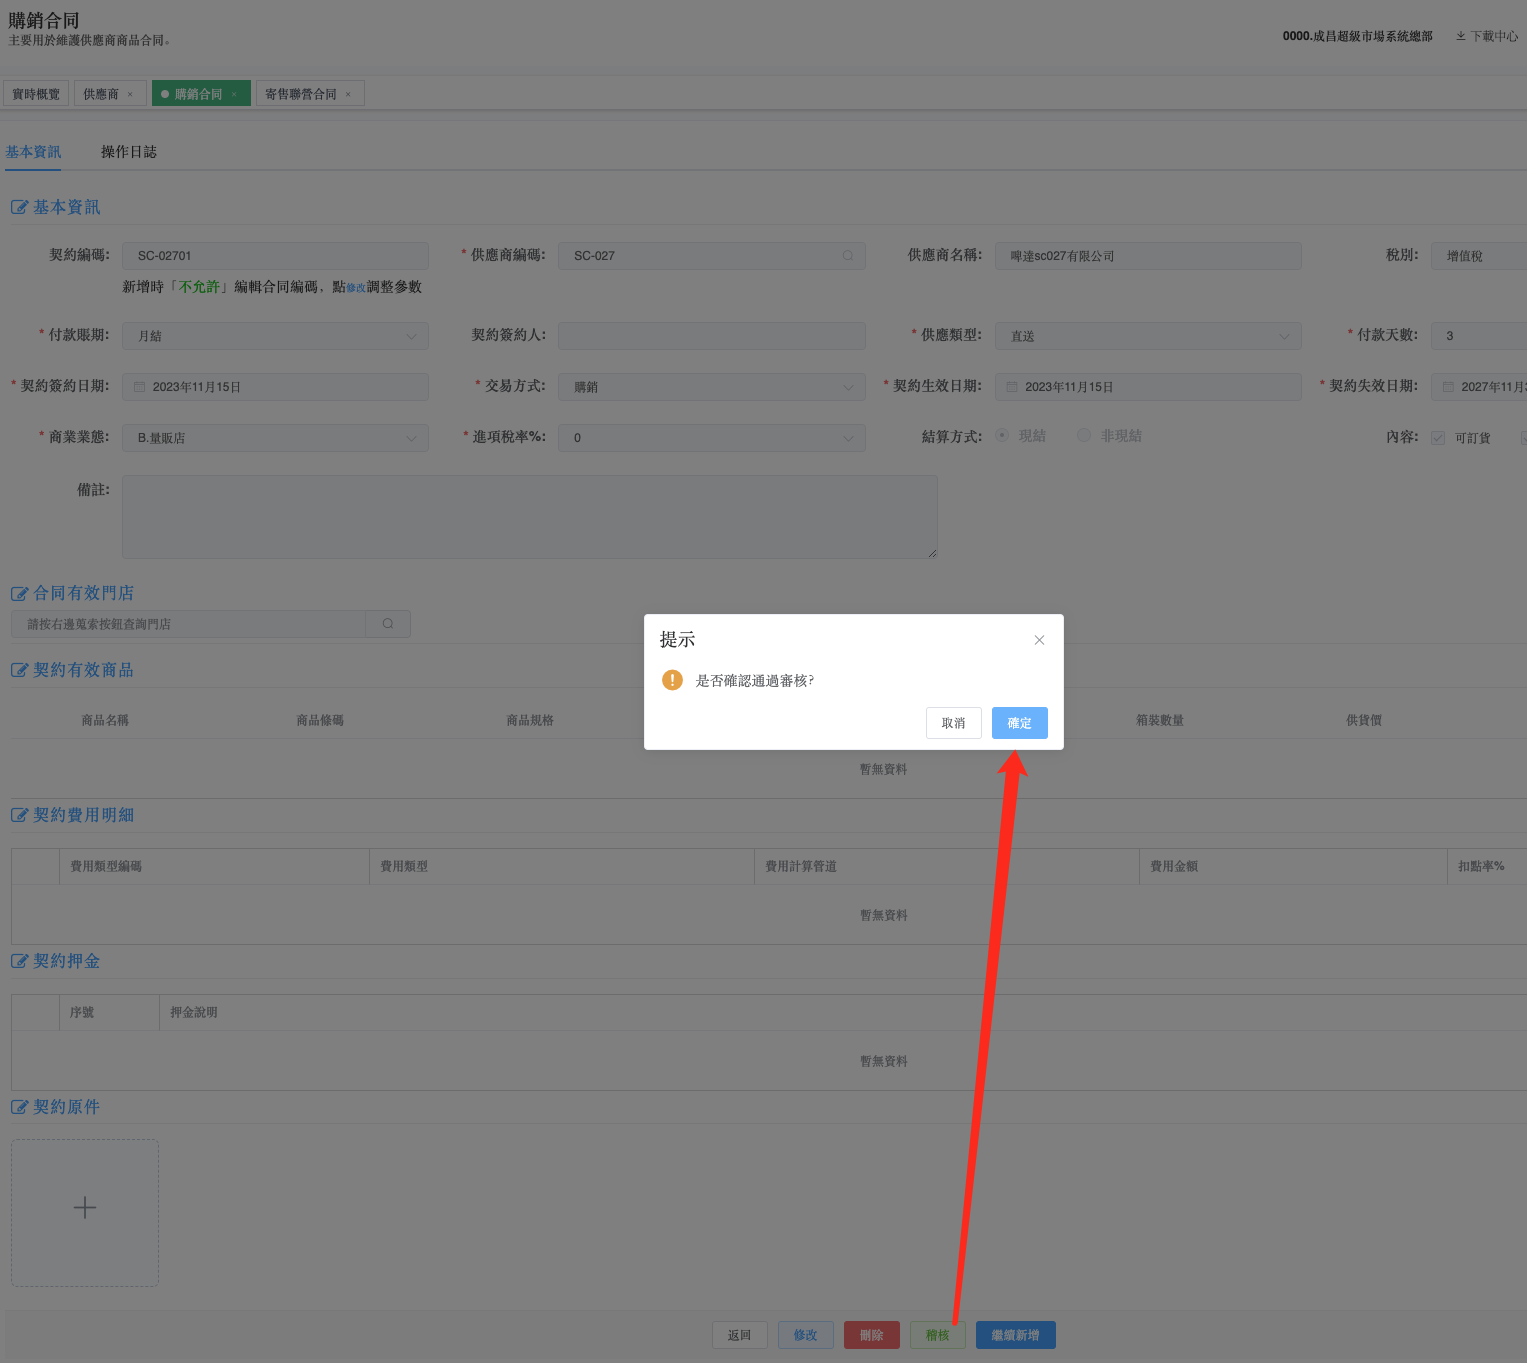Click the 押金說明 column header
The height and width of the screenshot is (1363, 1527).
(194, 1012)
